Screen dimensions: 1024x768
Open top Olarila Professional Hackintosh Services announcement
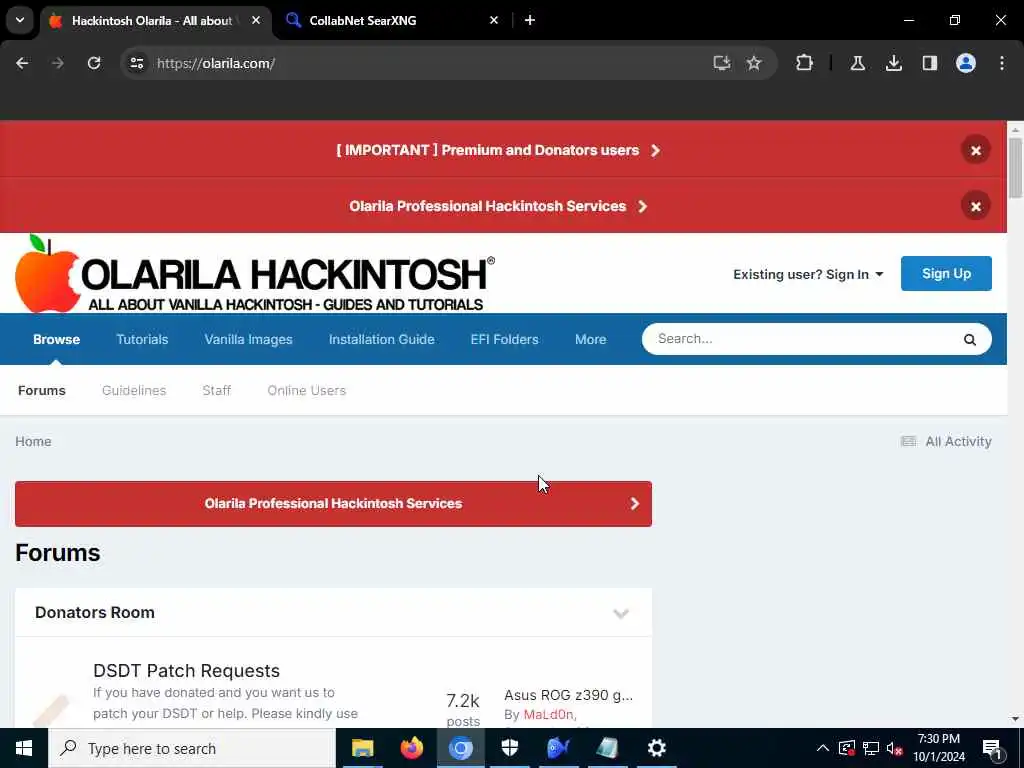point(498,206)
